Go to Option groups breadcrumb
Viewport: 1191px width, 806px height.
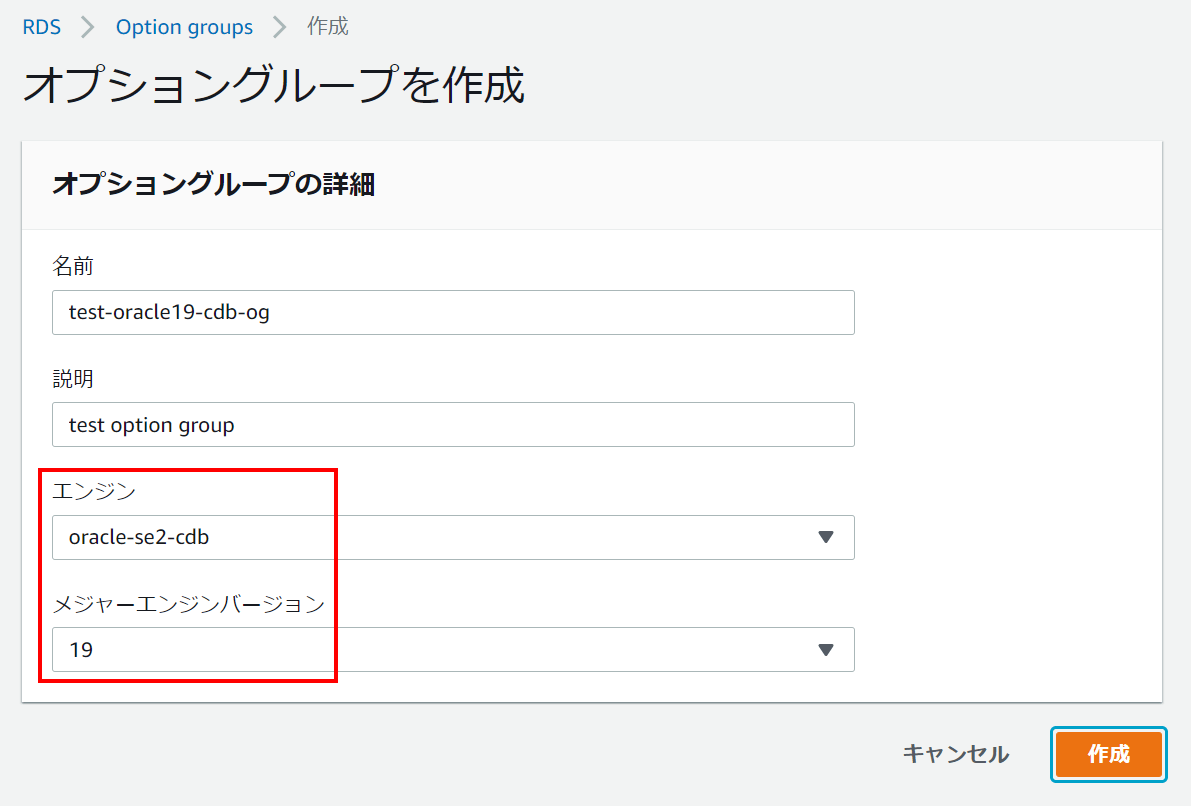coord(184,27)
